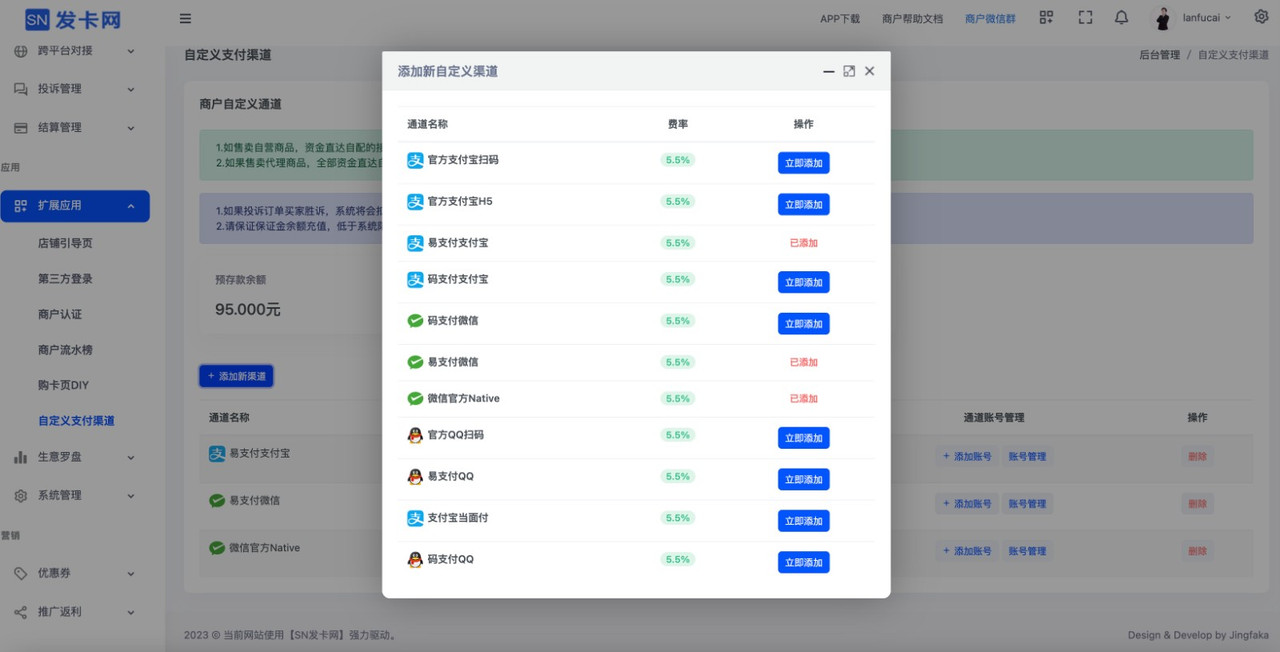Open 第三方登录 in sidebar

tap(65, 279)
